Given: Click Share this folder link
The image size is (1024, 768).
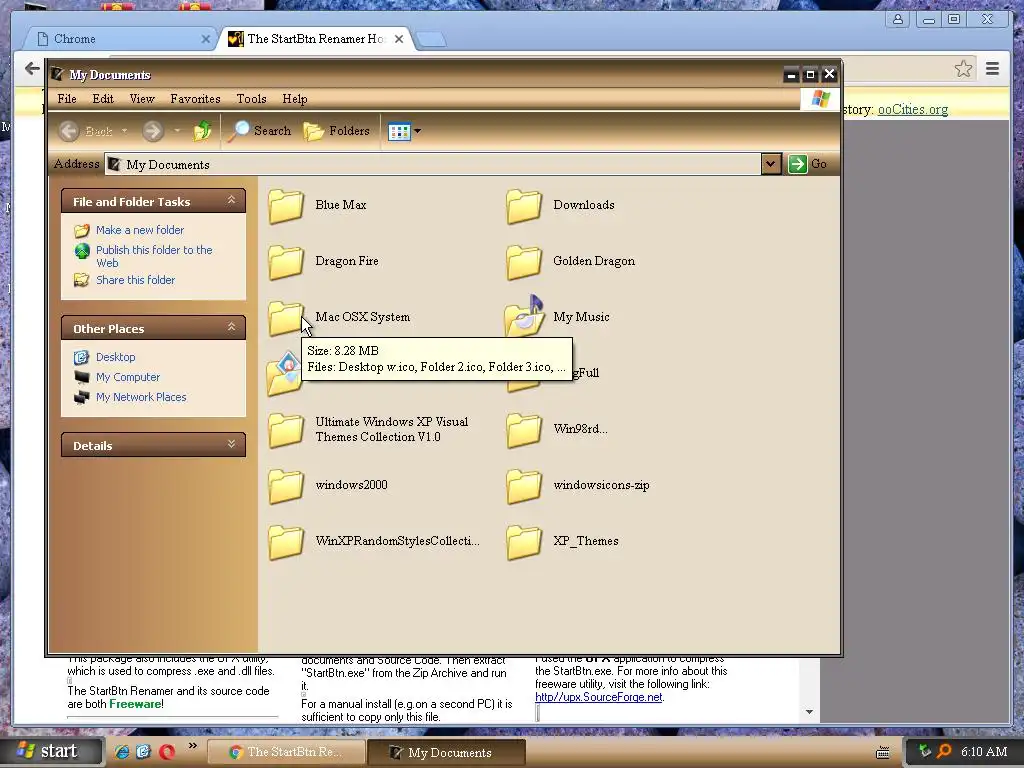Looking at the screenshot, I should point(135,280).
